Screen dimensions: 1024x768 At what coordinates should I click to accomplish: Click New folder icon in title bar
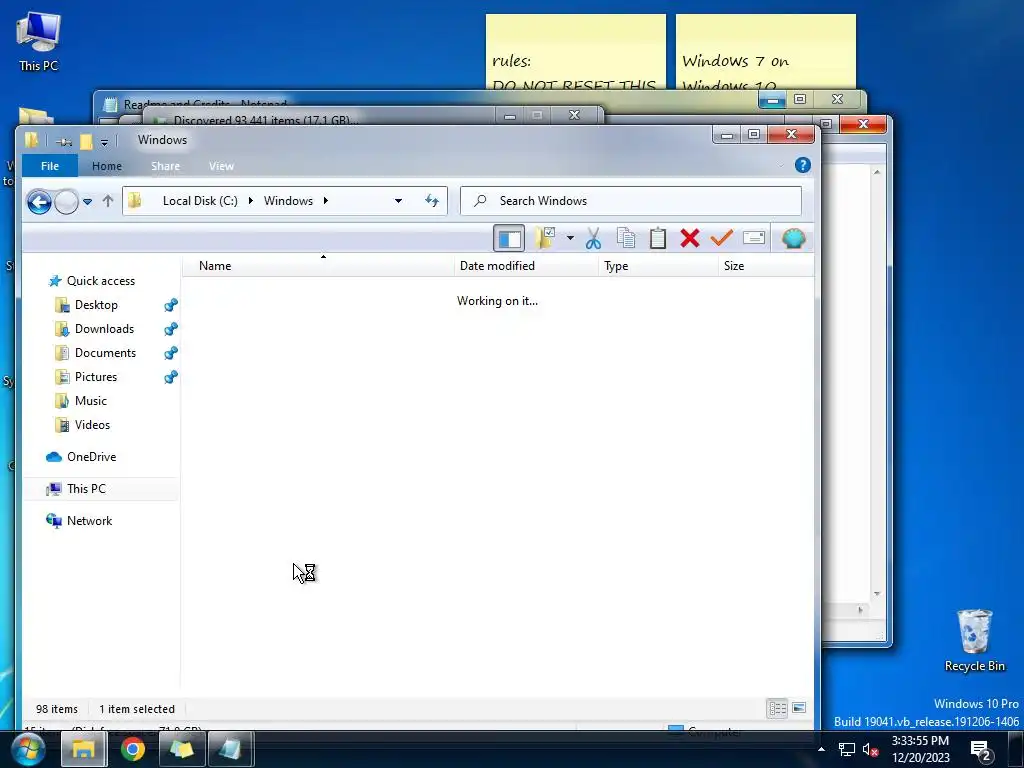(x=86, y=141)
